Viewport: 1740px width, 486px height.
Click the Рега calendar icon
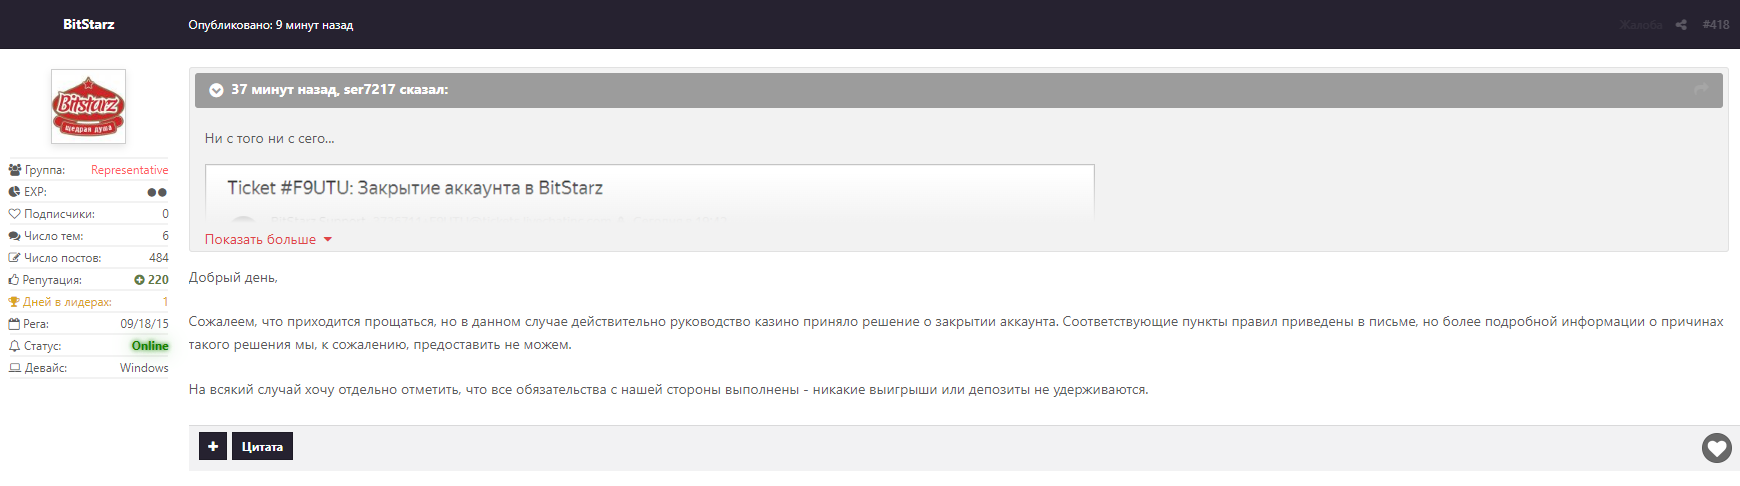point(14,324)
